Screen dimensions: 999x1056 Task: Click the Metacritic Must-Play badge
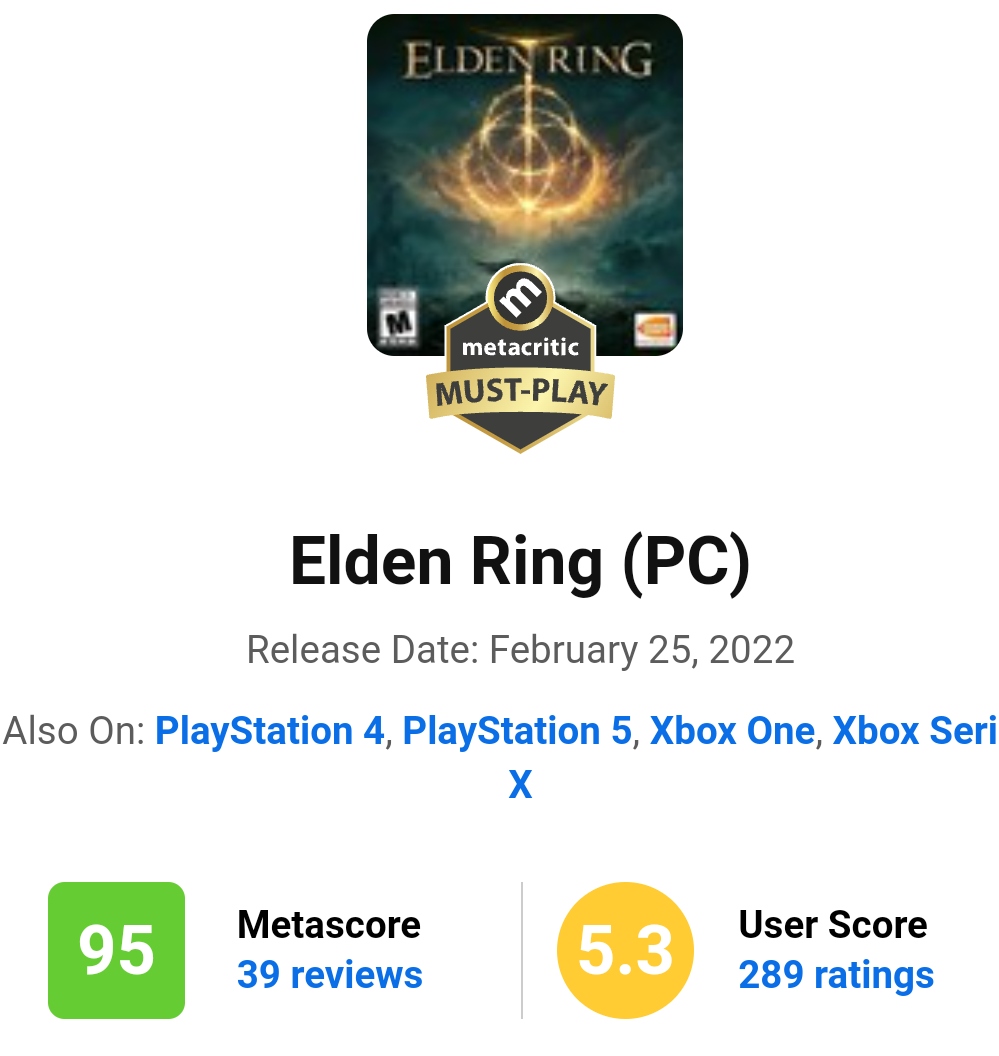pyautogui.click(x=520, y=358)
